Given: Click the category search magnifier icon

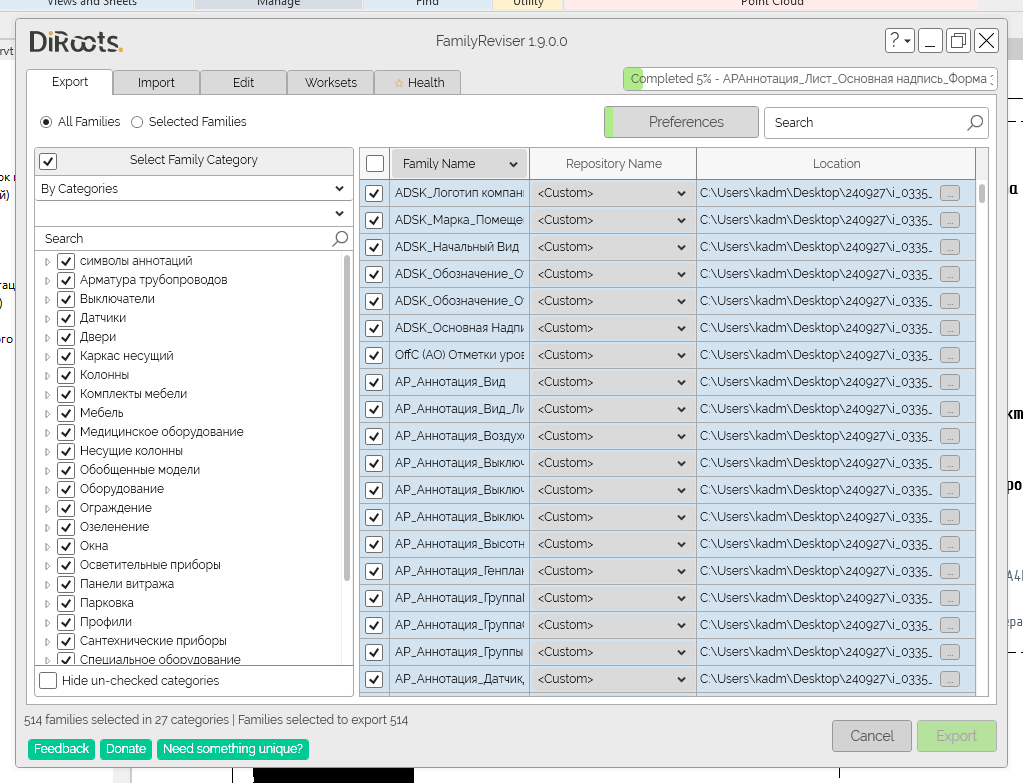Looking at the screenshot, I should pyautogui.click(x=340, y=238).
